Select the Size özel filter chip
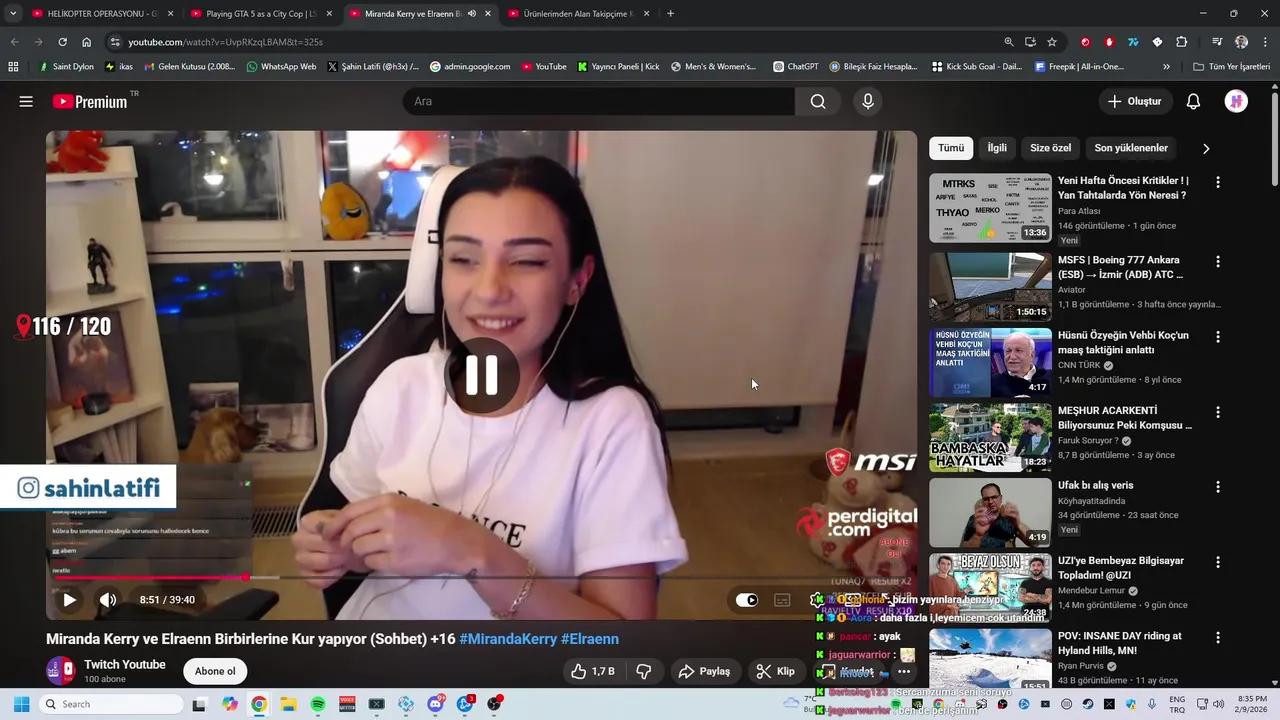The height and width of the screenshot is (720, 1280). [1051, 148]
